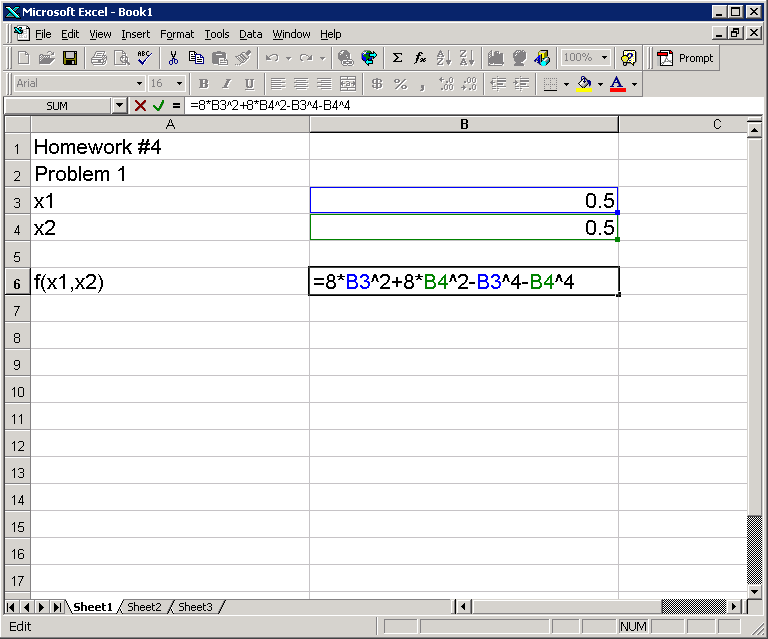Click Increase Indent icon
This screenshot has height=639, width=768.
(x=521, y=84)
